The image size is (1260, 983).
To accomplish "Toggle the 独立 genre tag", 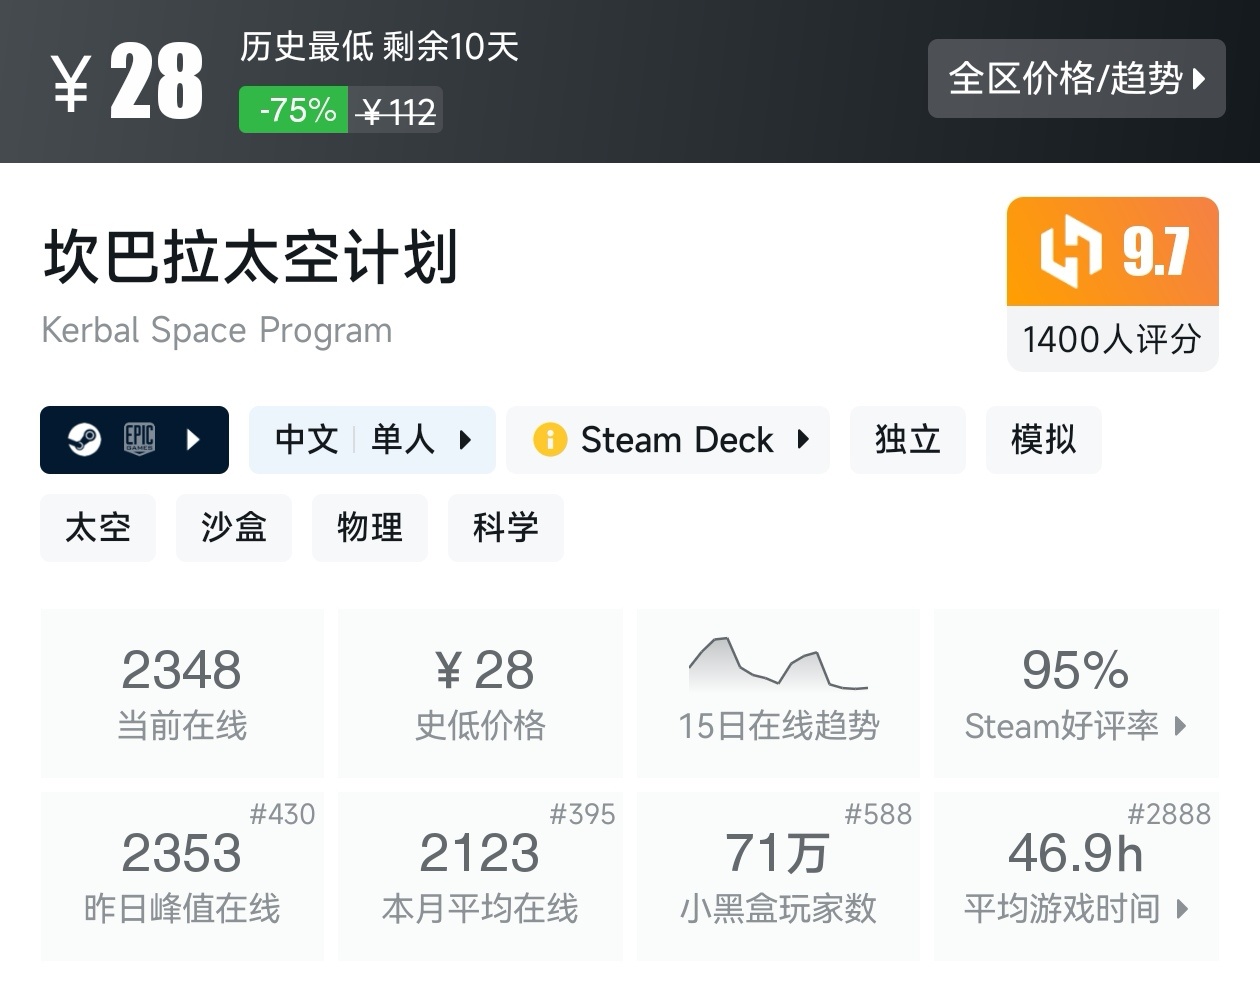I will pyautogui.click(x=907, y=440).
